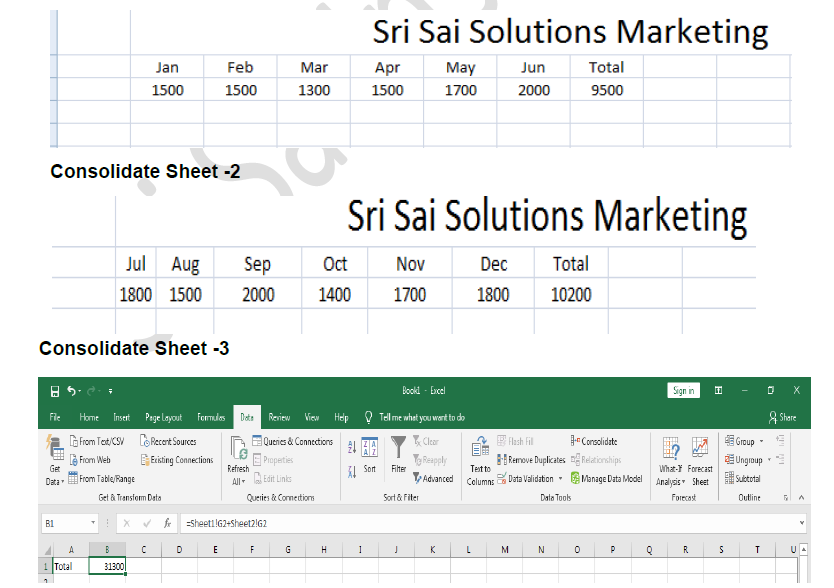Screen dimensions: 834x588
Task: Expand the Name Box dropdown arrow
Action: (94, 523)
